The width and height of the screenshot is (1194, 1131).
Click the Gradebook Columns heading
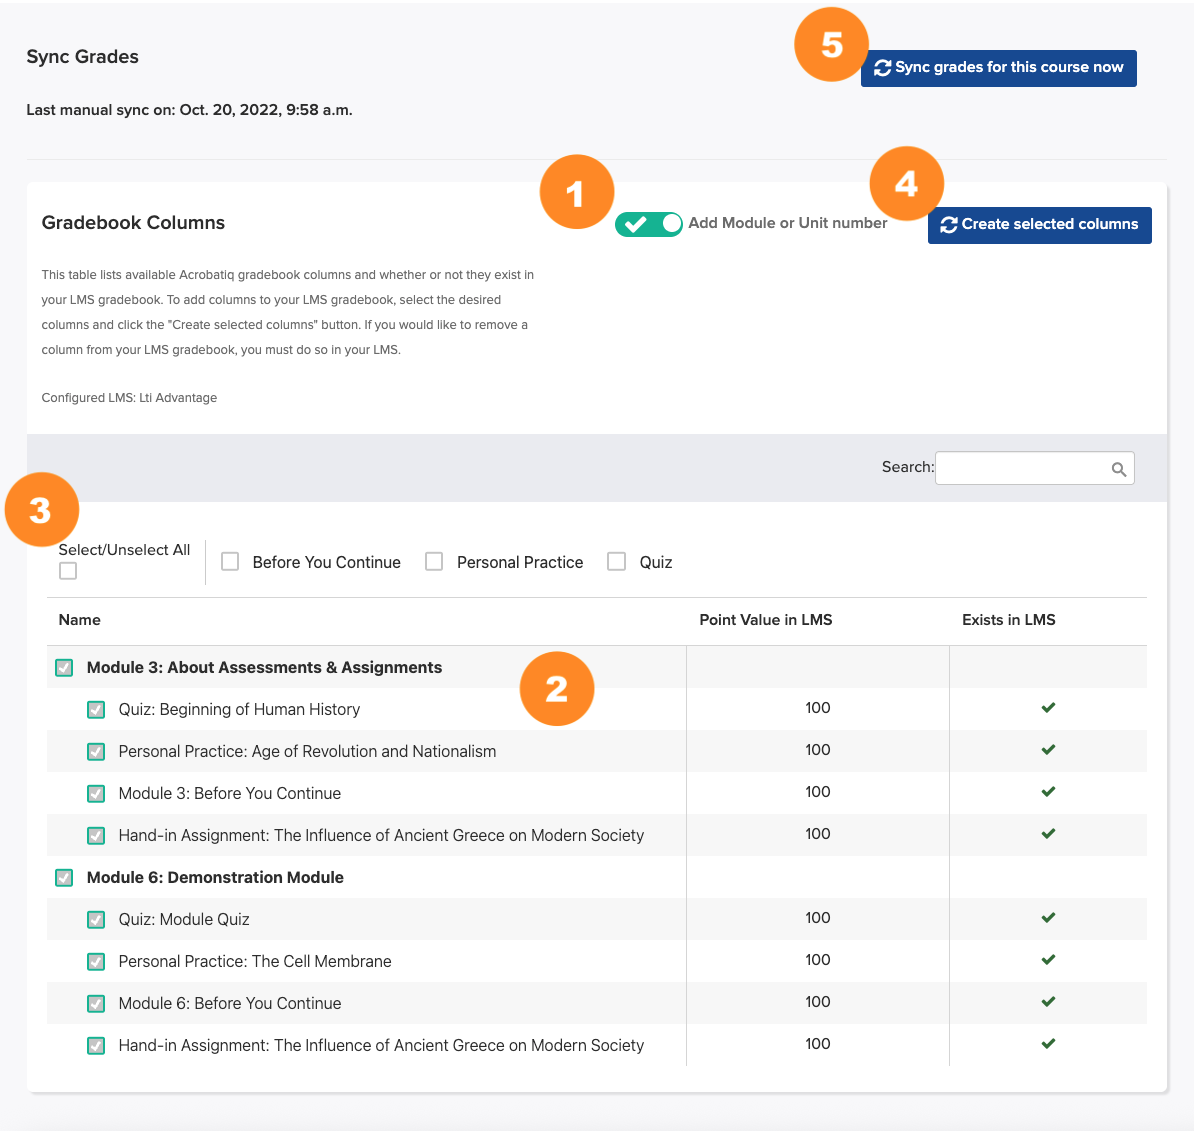[x=133, y=222]
